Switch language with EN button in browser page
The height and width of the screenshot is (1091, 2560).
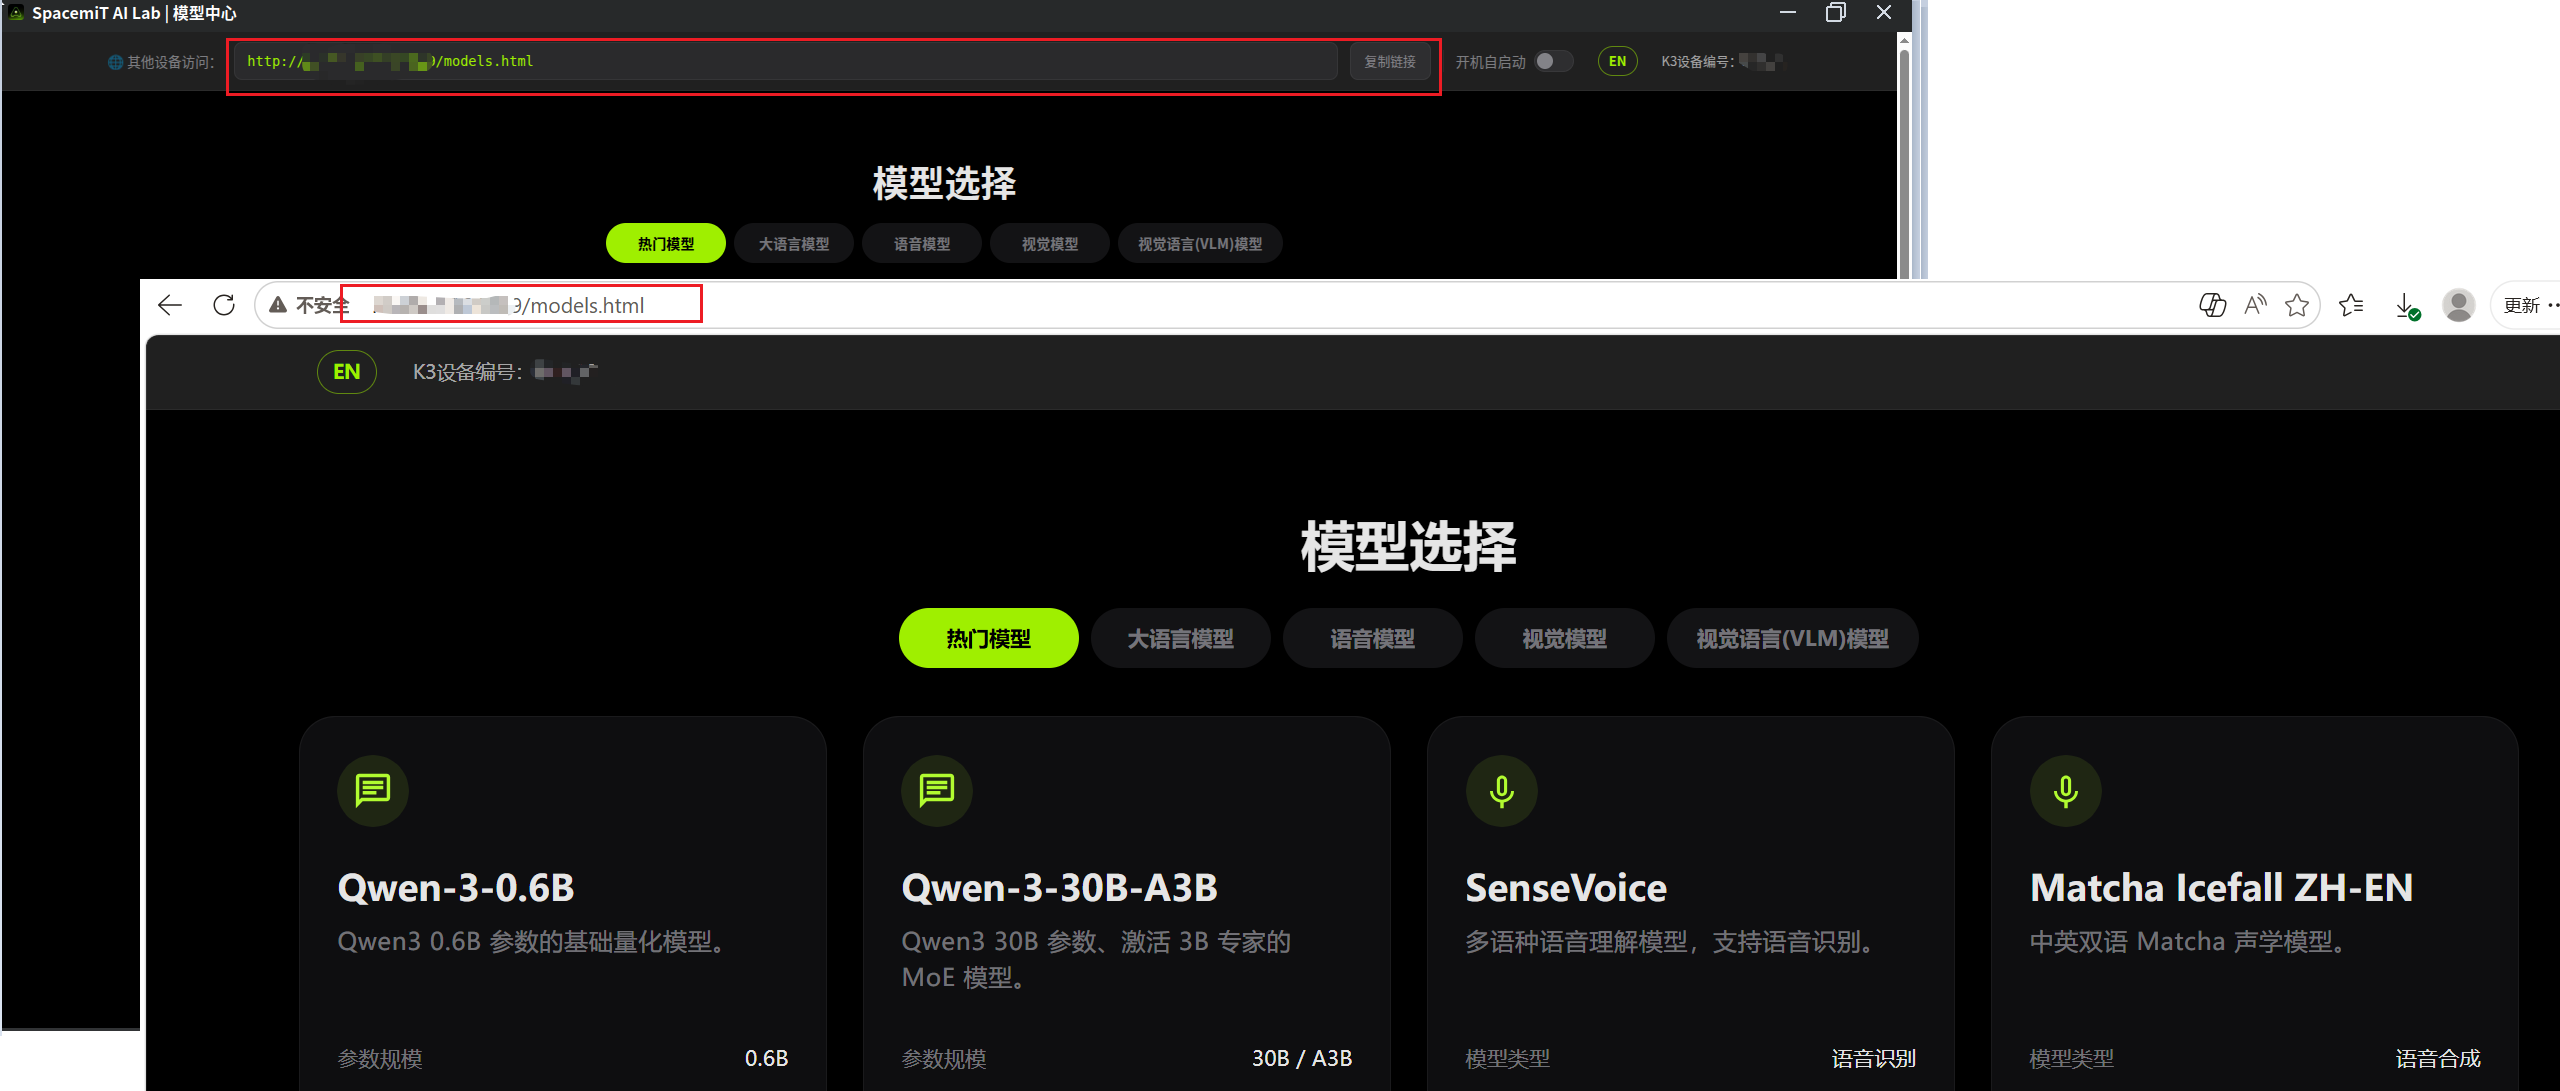[347, 372]
